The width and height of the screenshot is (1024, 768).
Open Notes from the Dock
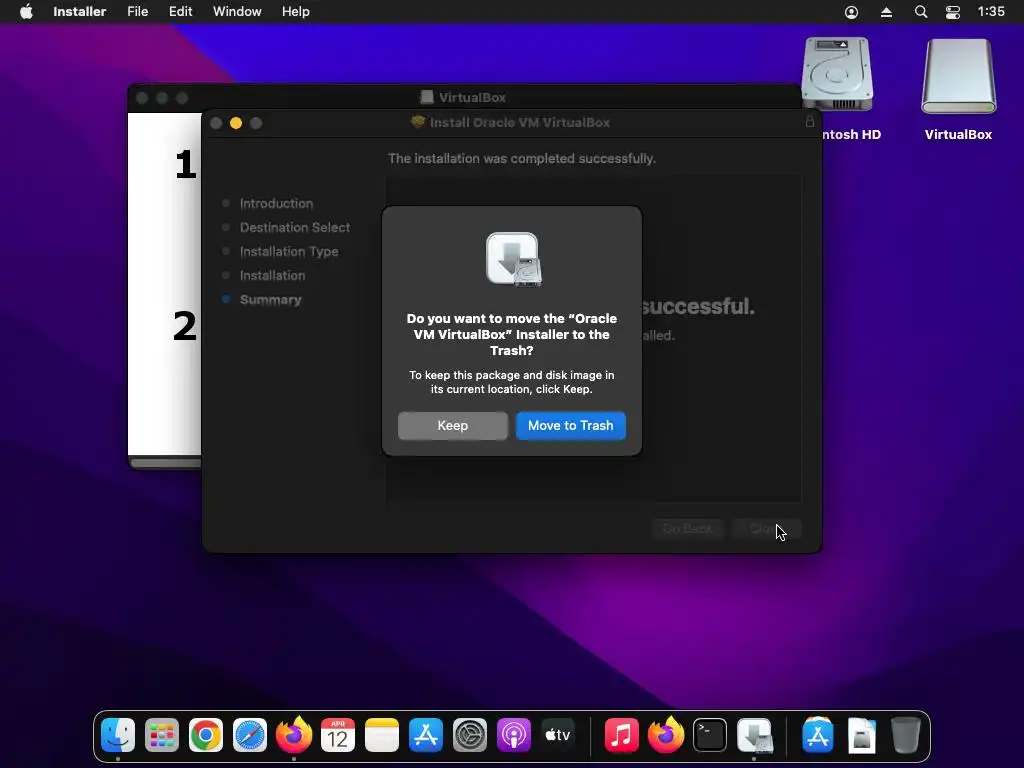click(x=382, y=735)
